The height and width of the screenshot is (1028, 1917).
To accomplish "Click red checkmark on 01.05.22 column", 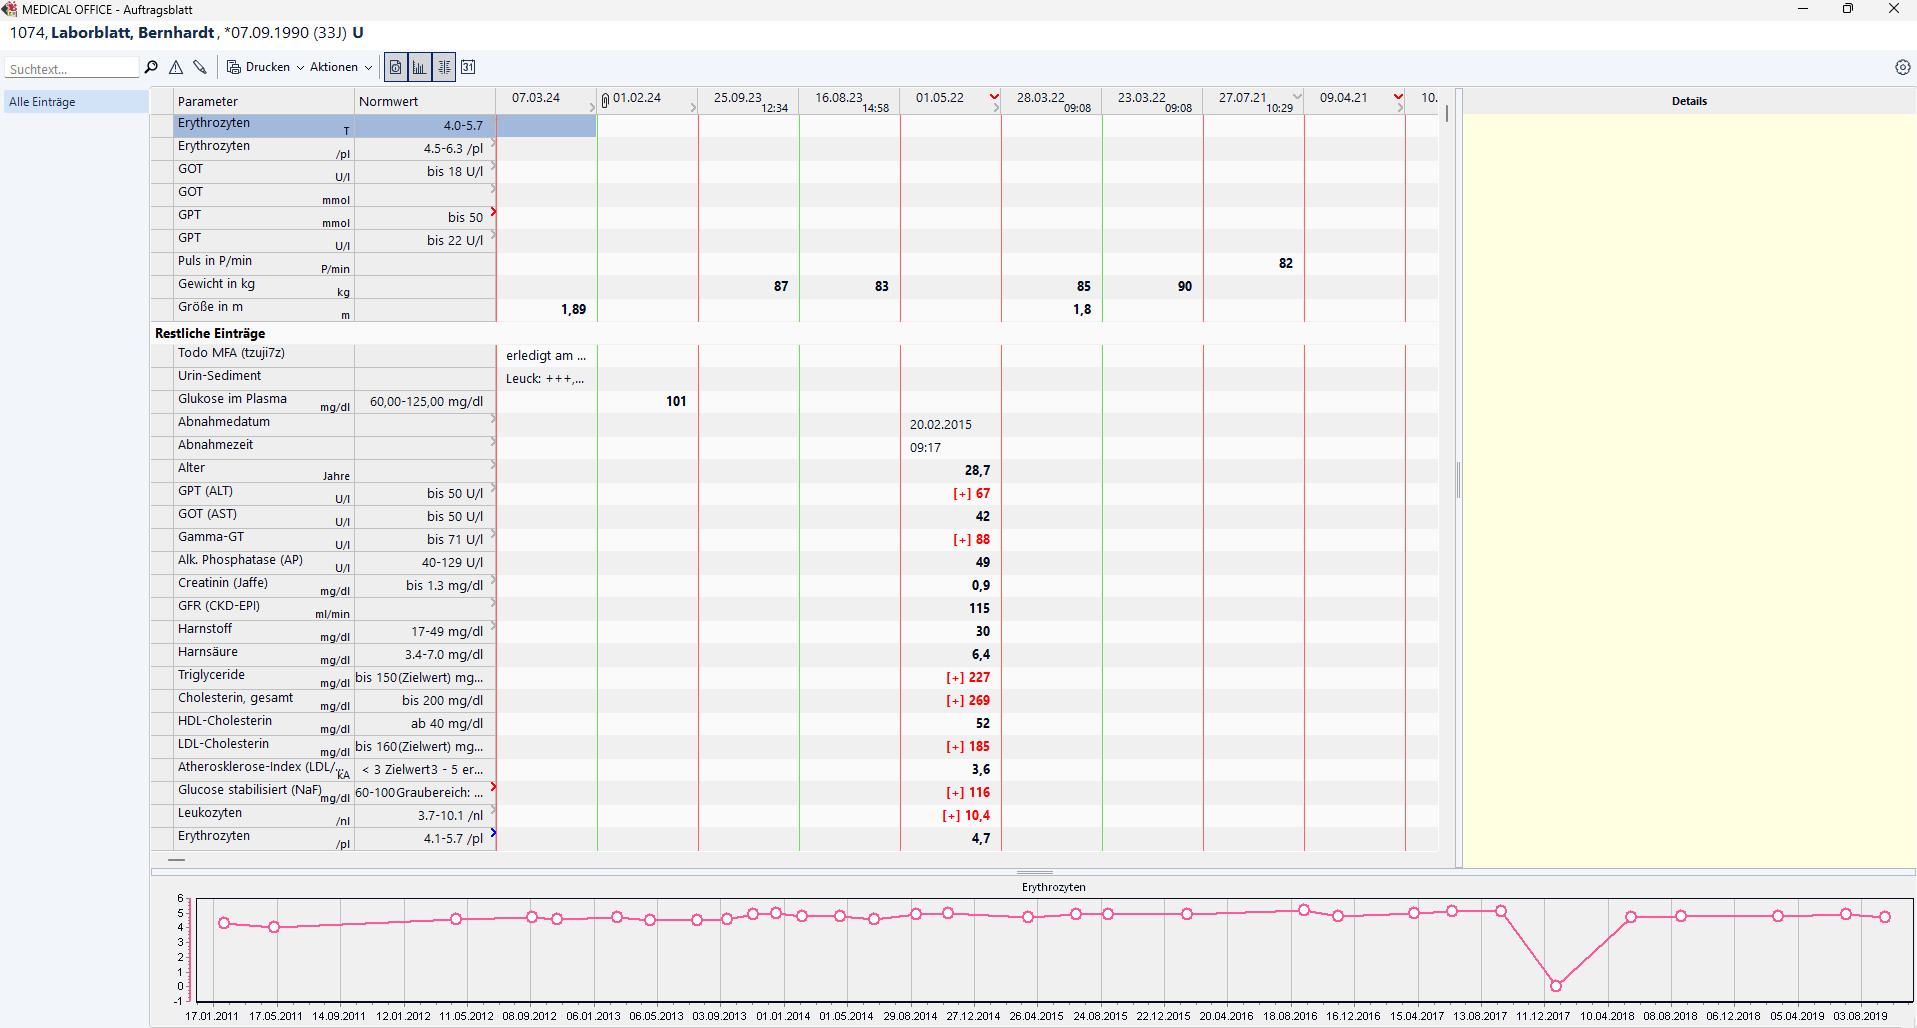I will coord(994,96).
